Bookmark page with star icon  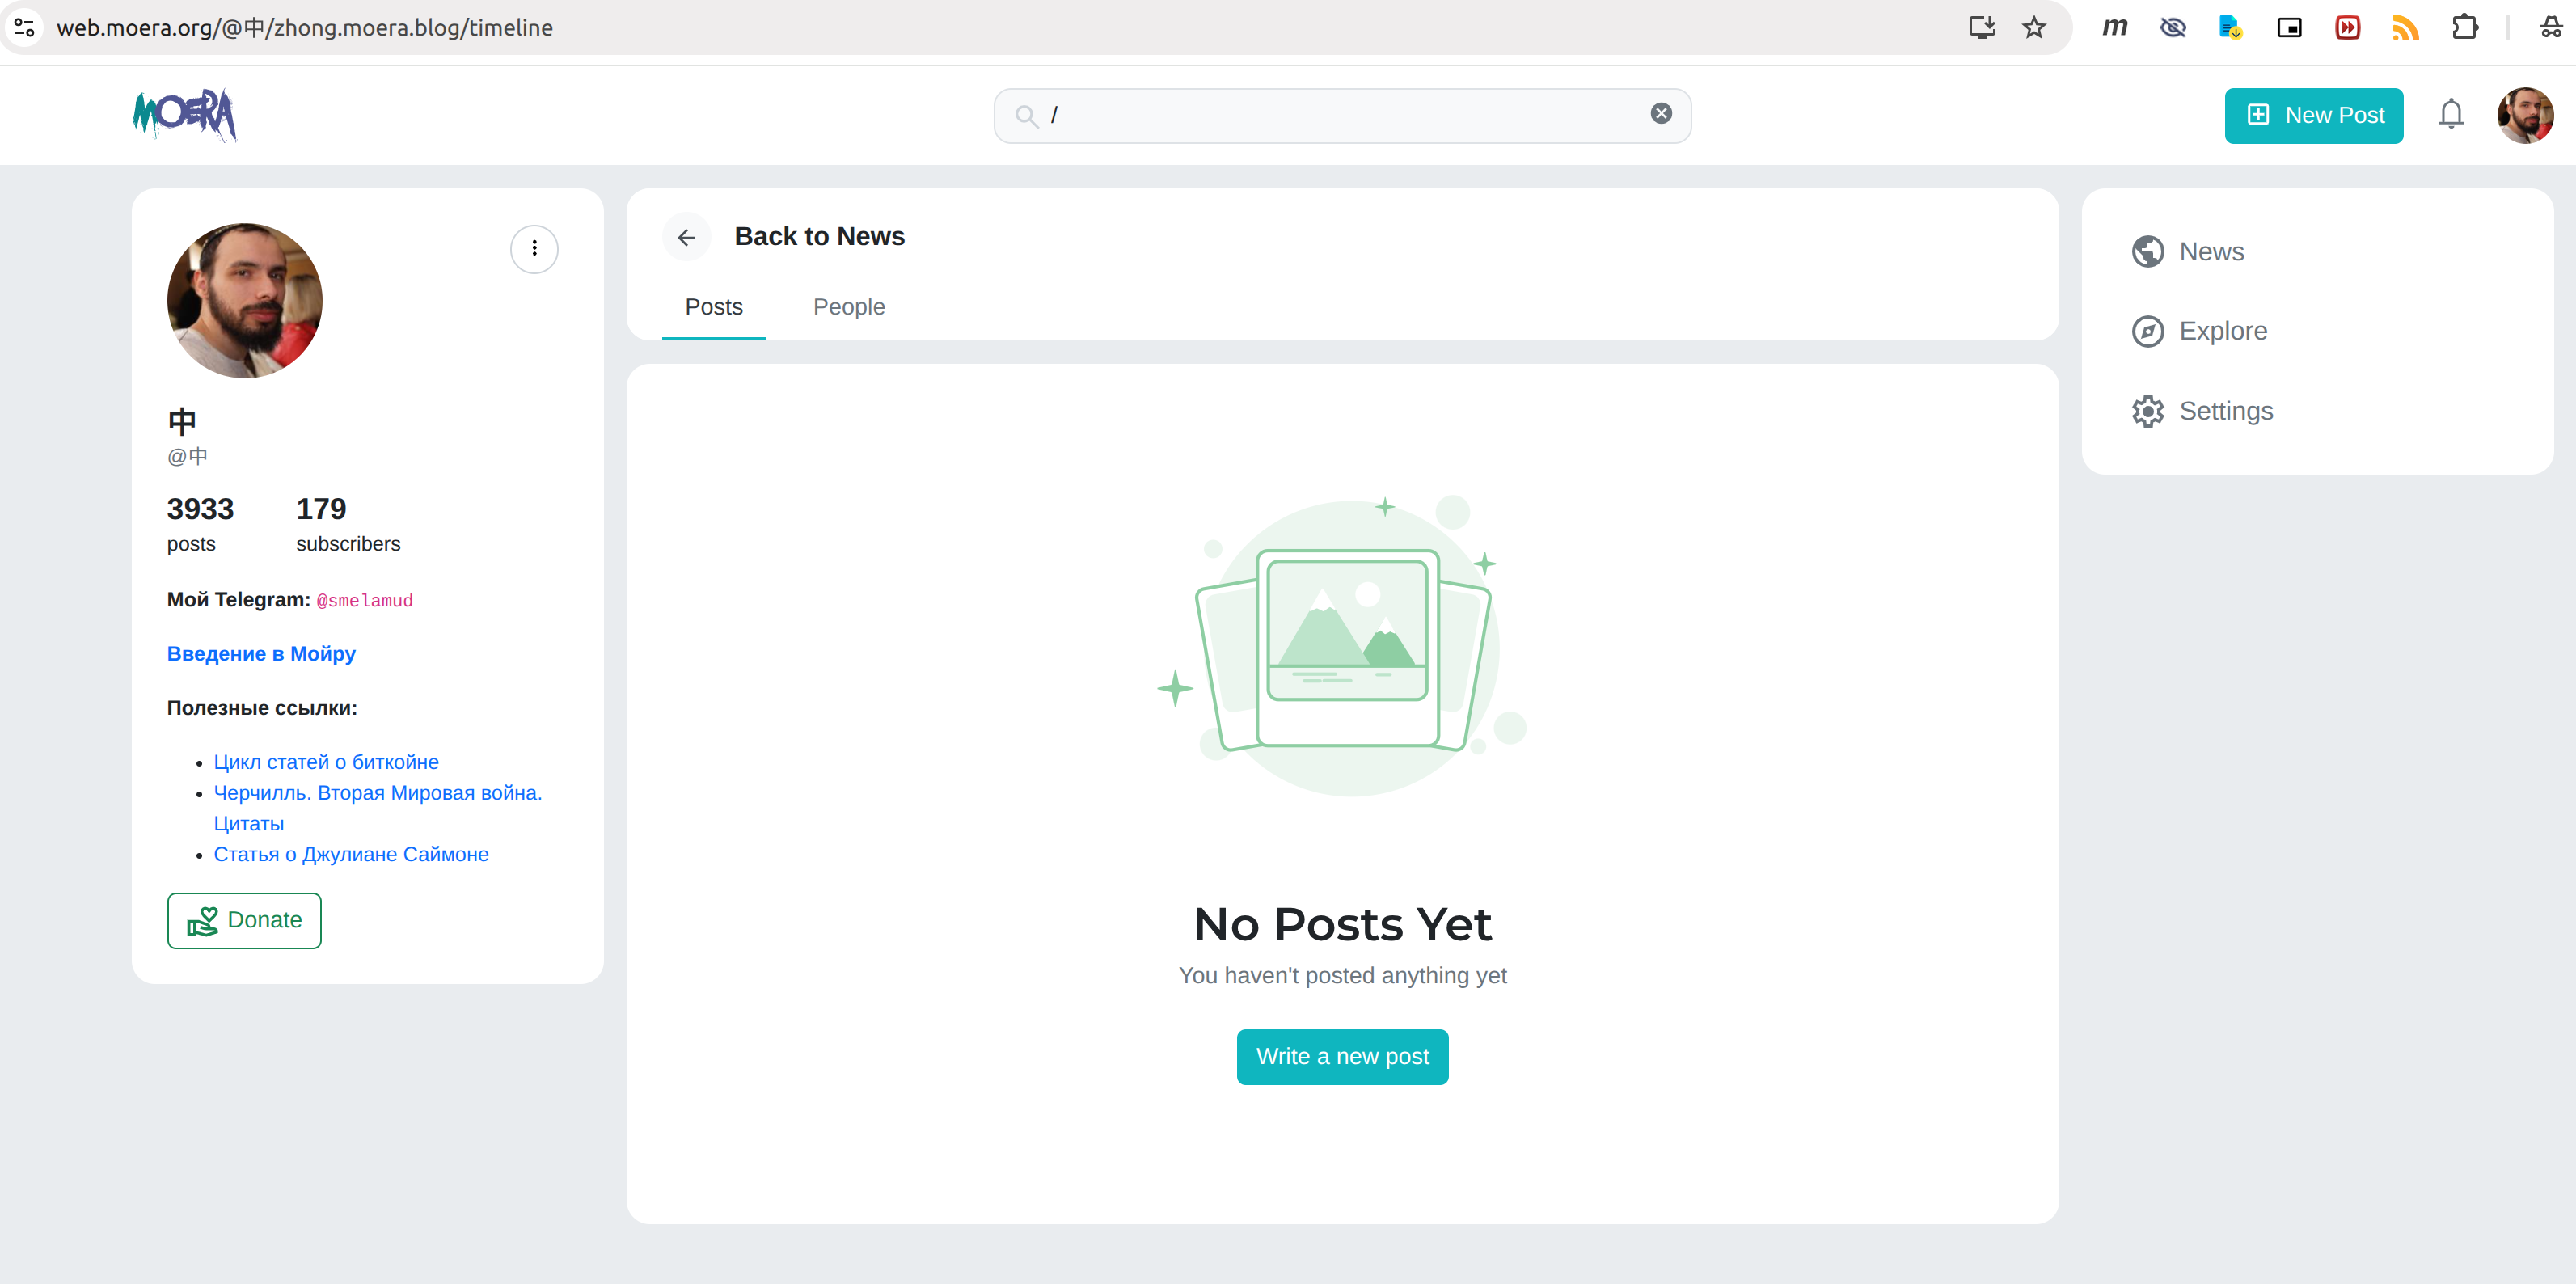pos(2034,27)
